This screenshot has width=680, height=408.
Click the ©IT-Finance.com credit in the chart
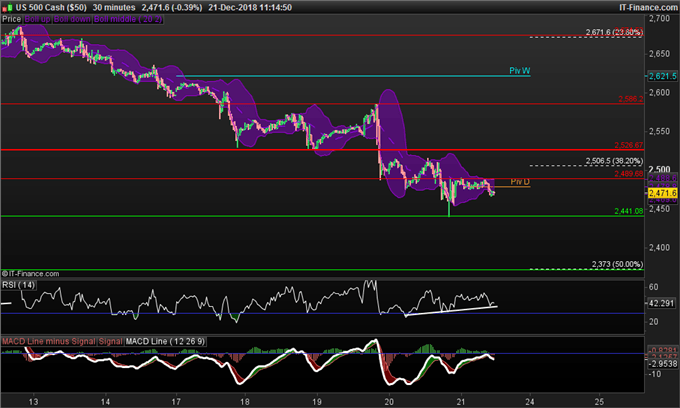(x=30, y=274)
